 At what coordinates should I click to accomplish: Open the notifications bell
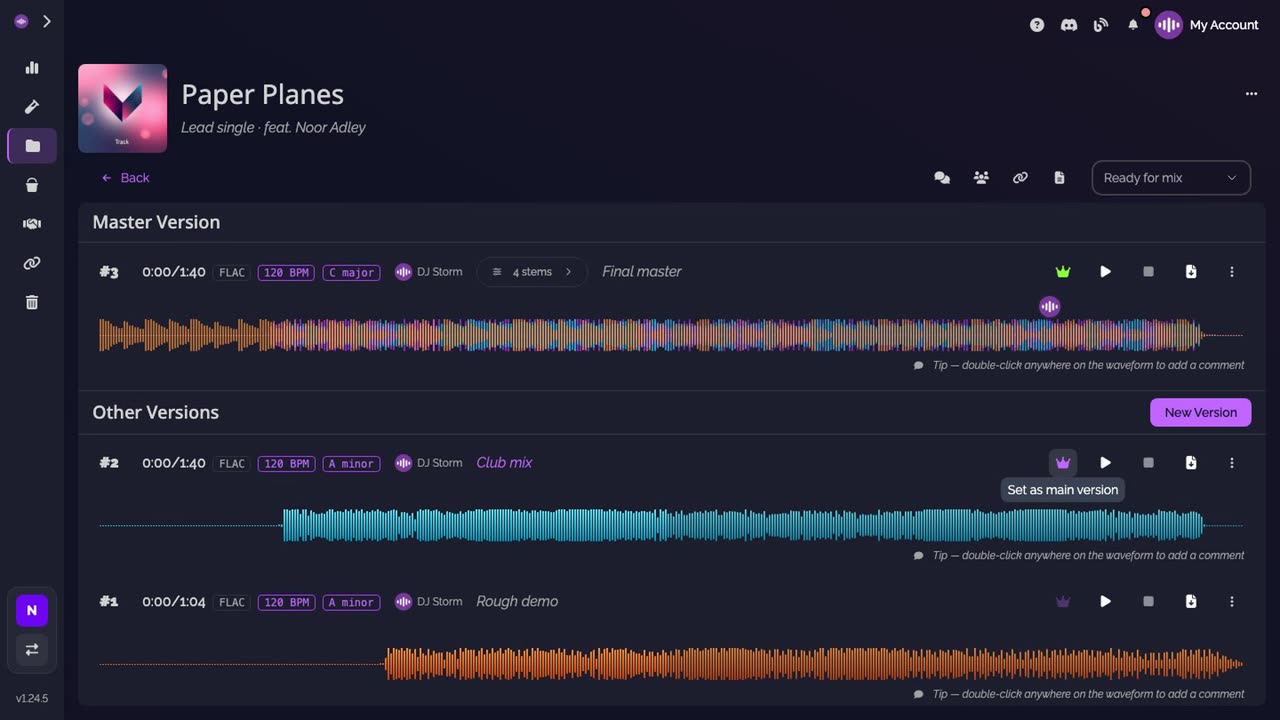pos(1133,25)
